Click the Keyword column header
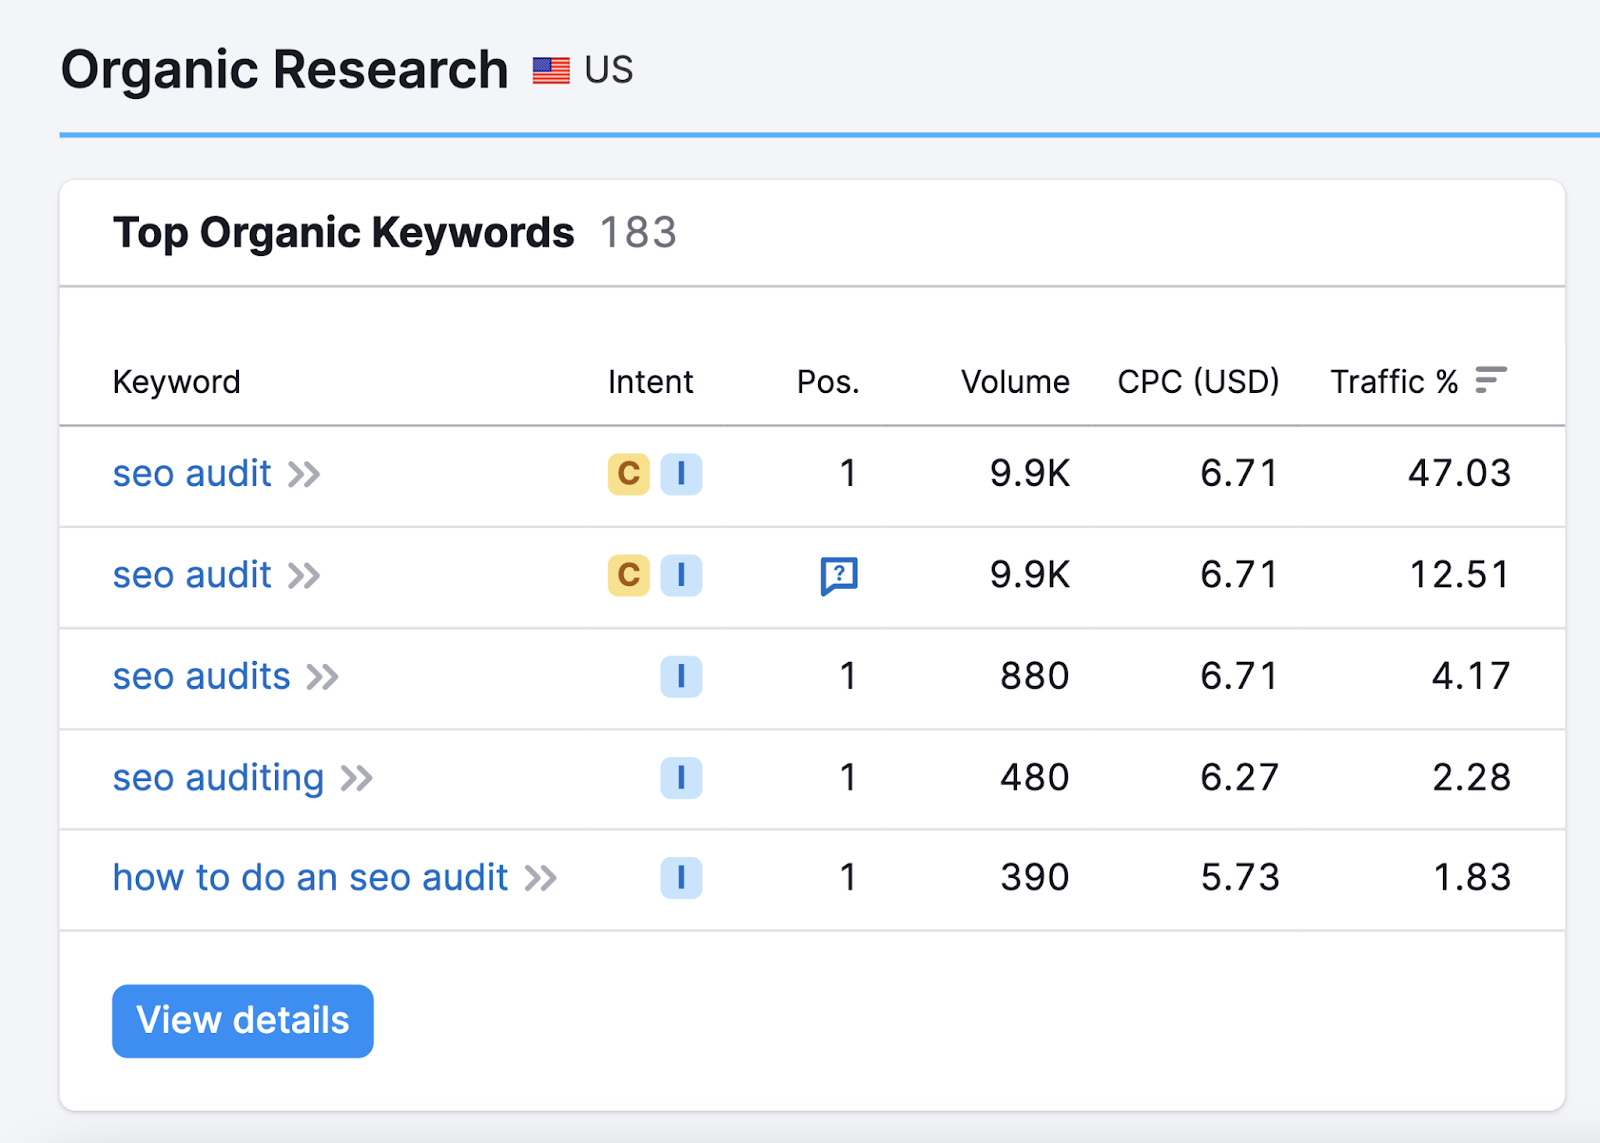Image resolution: width=1600 pixels, height=1143 pixels. pyautogui.click(x=177, y=381)
